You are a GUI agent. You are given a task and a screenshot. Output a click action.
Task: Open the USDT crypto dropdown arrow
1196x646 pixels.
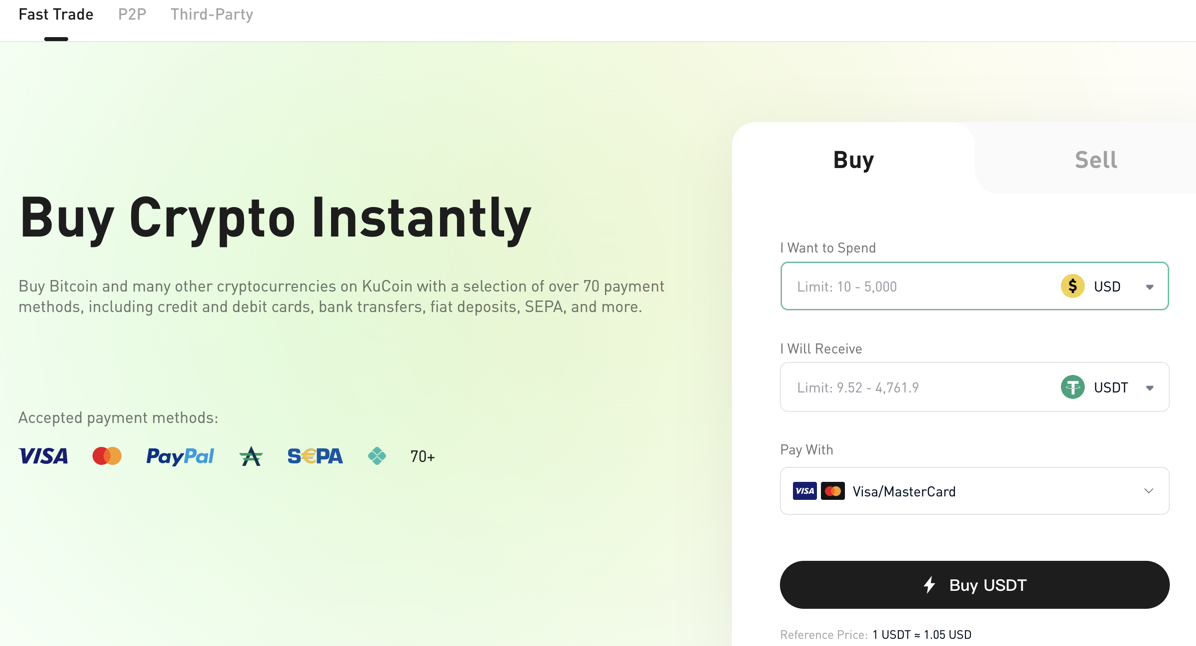1149,387
